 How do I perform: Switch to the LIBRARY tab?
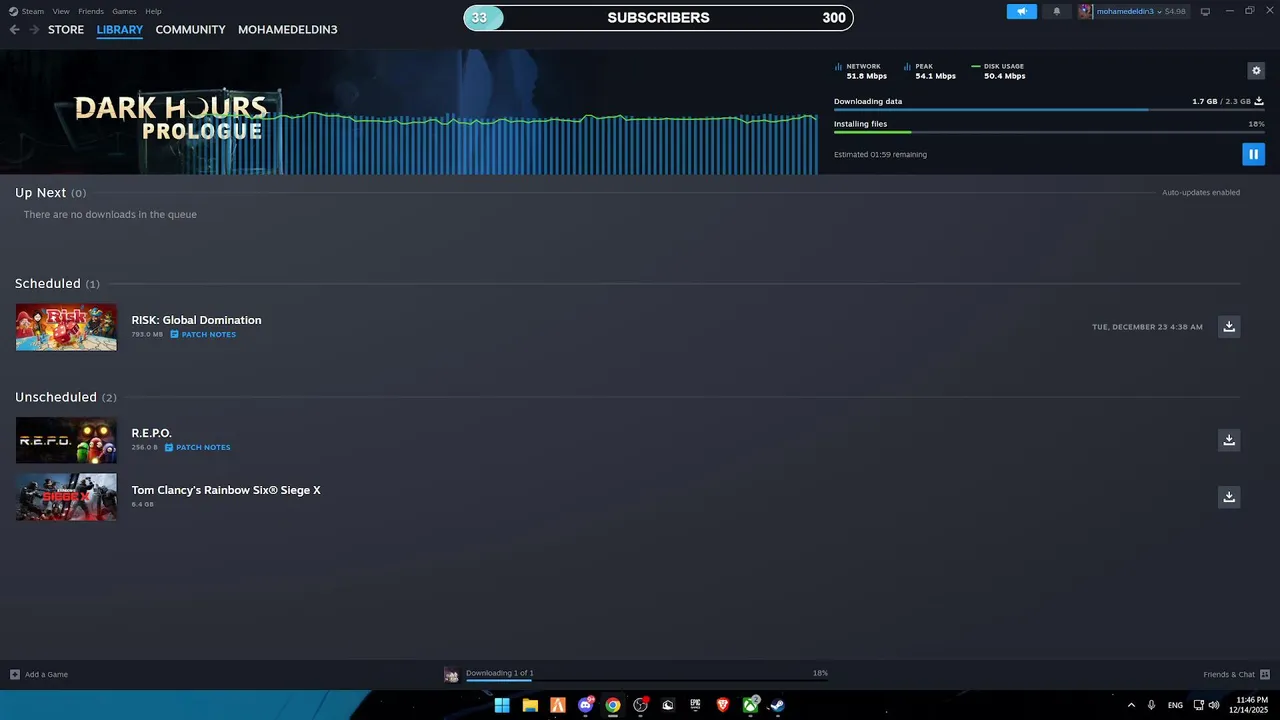click(120, 30)
